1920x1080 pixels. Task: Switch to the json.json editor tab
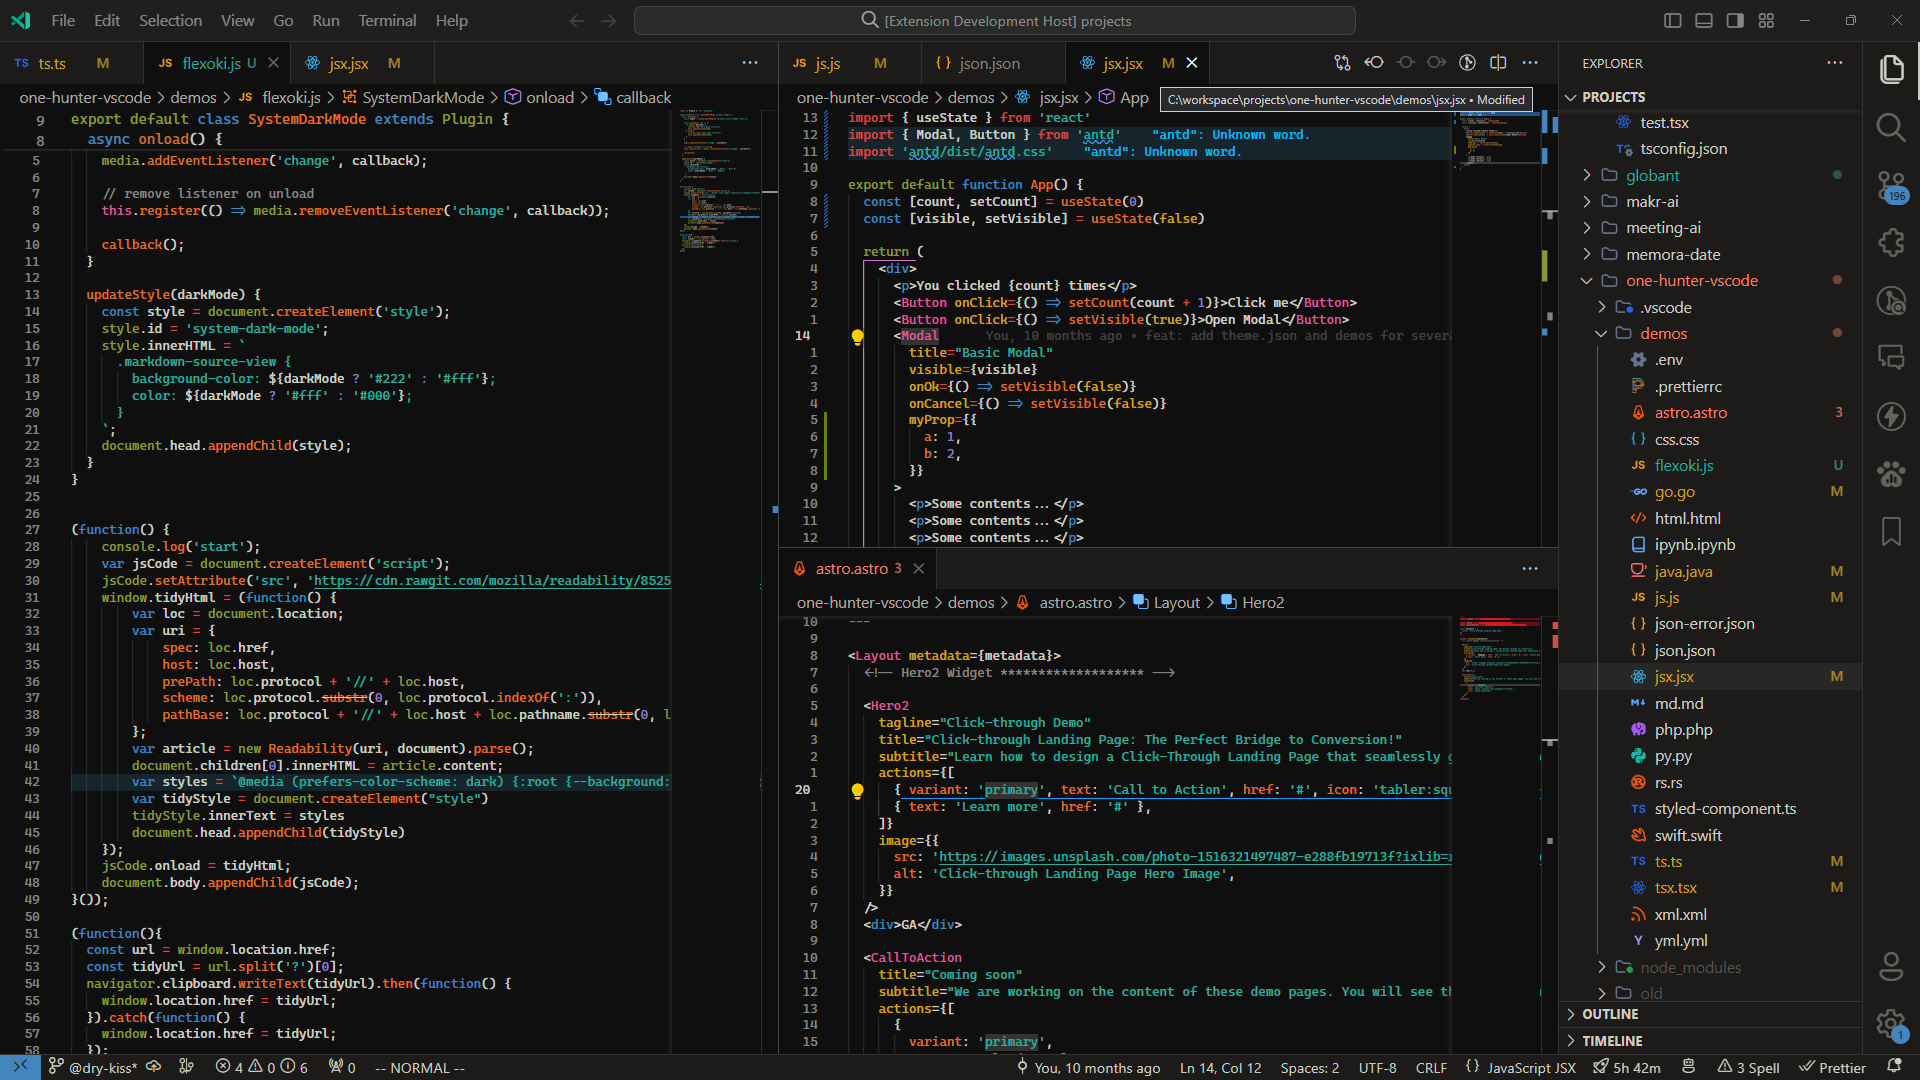click(988, 63)
